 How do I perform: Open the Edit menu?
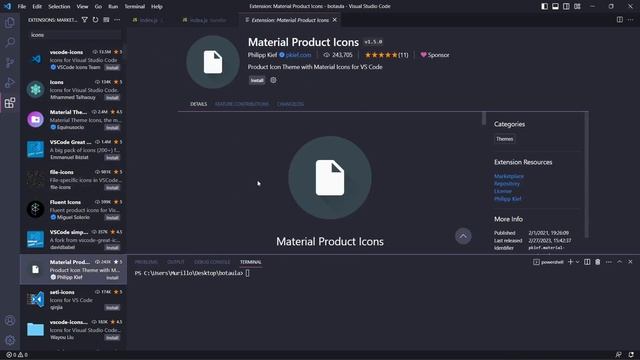(37, 7)
